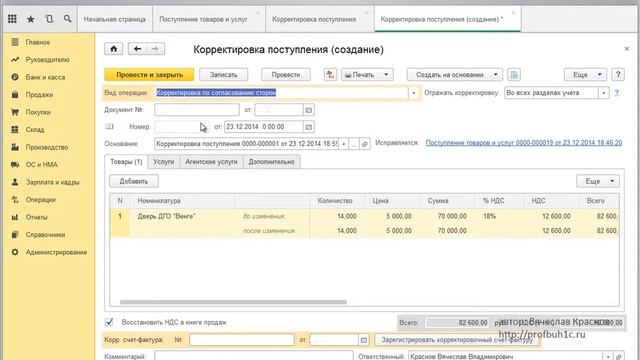The height and width of the screenshot is (360, 640).
Task: Expand Отражать корректировку dropdown arrow
Action: point(604,93)
